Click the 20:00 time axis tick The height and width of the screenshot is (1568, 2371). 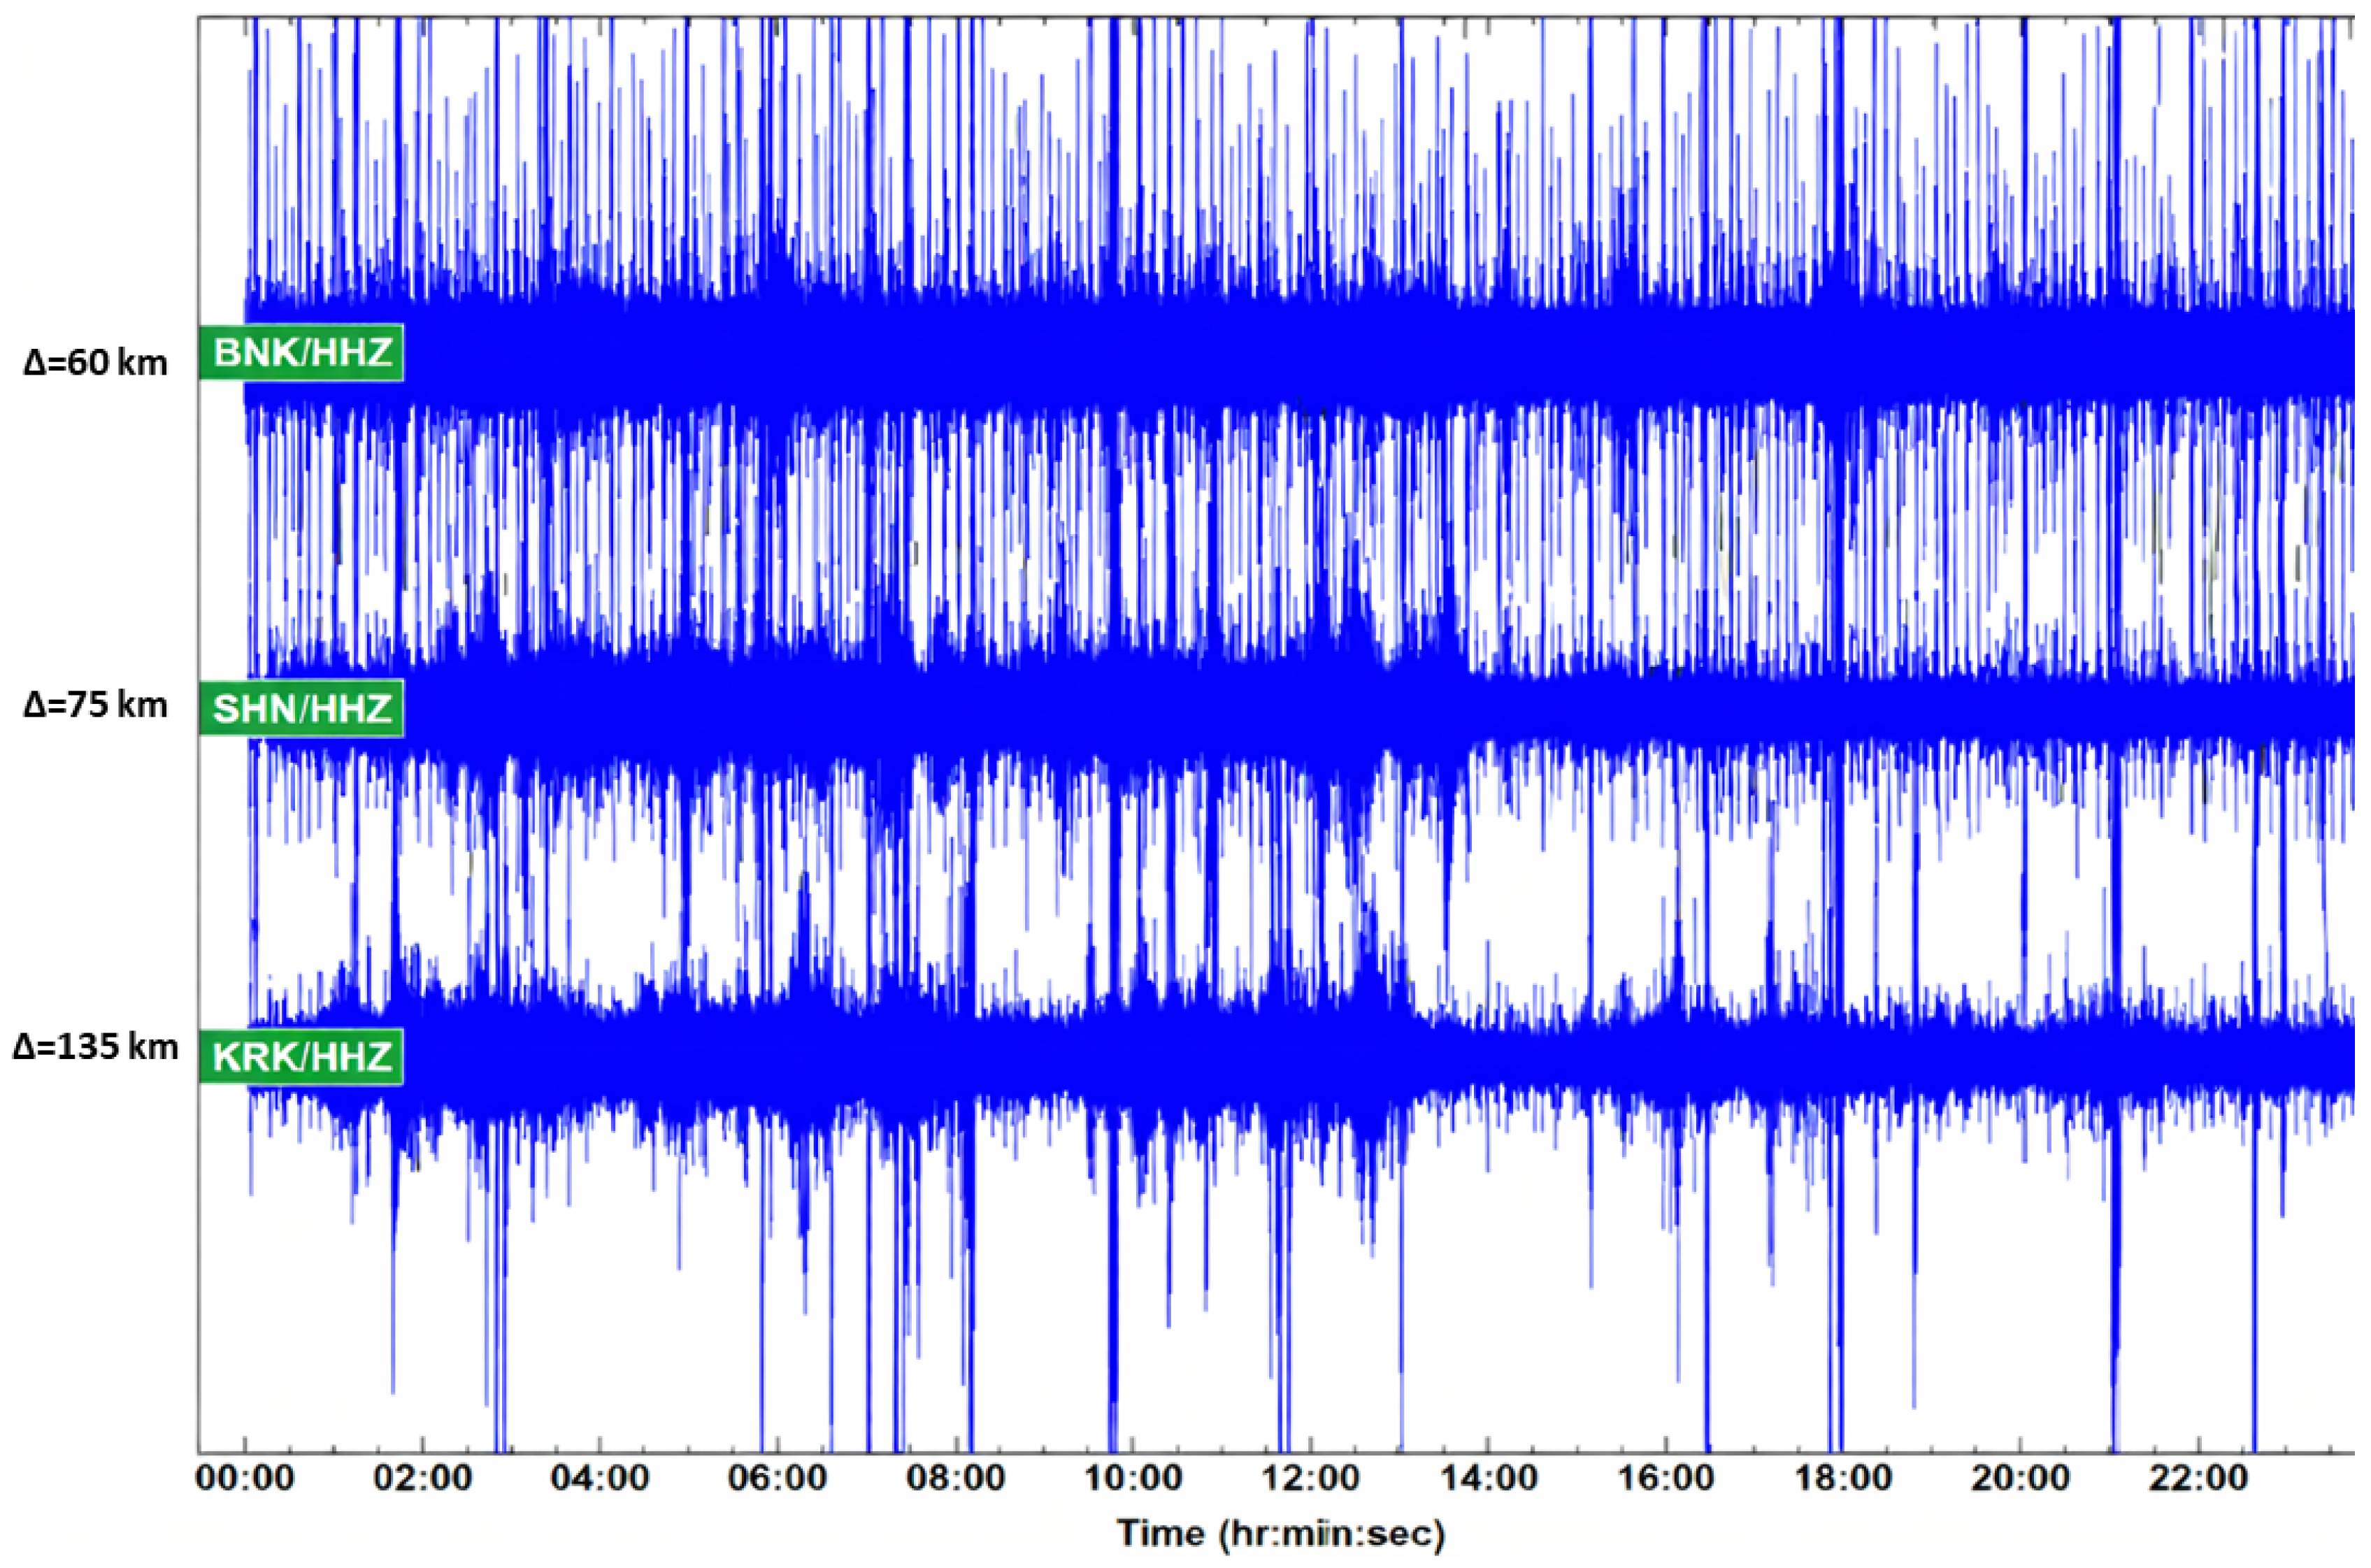[x=2020, y=1478]
